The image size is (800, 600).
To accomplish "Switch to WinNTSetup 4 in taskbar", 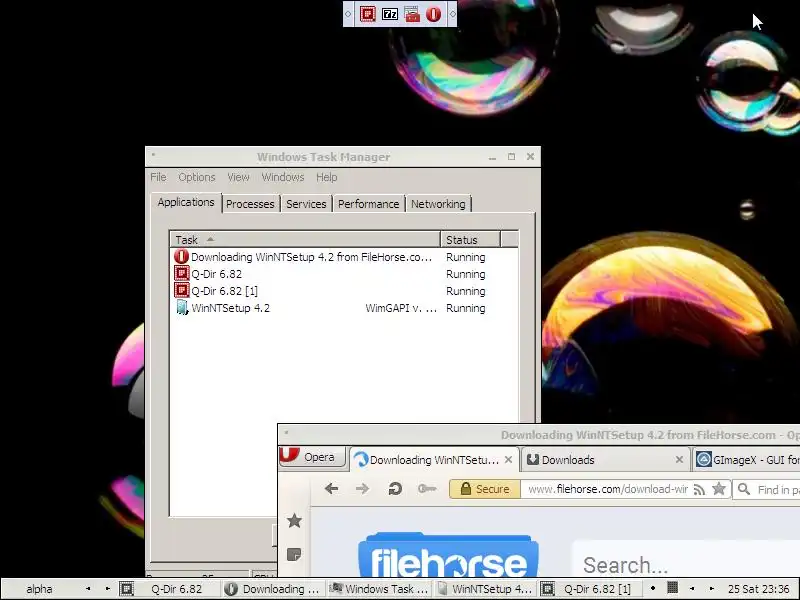I will [484, 589].
